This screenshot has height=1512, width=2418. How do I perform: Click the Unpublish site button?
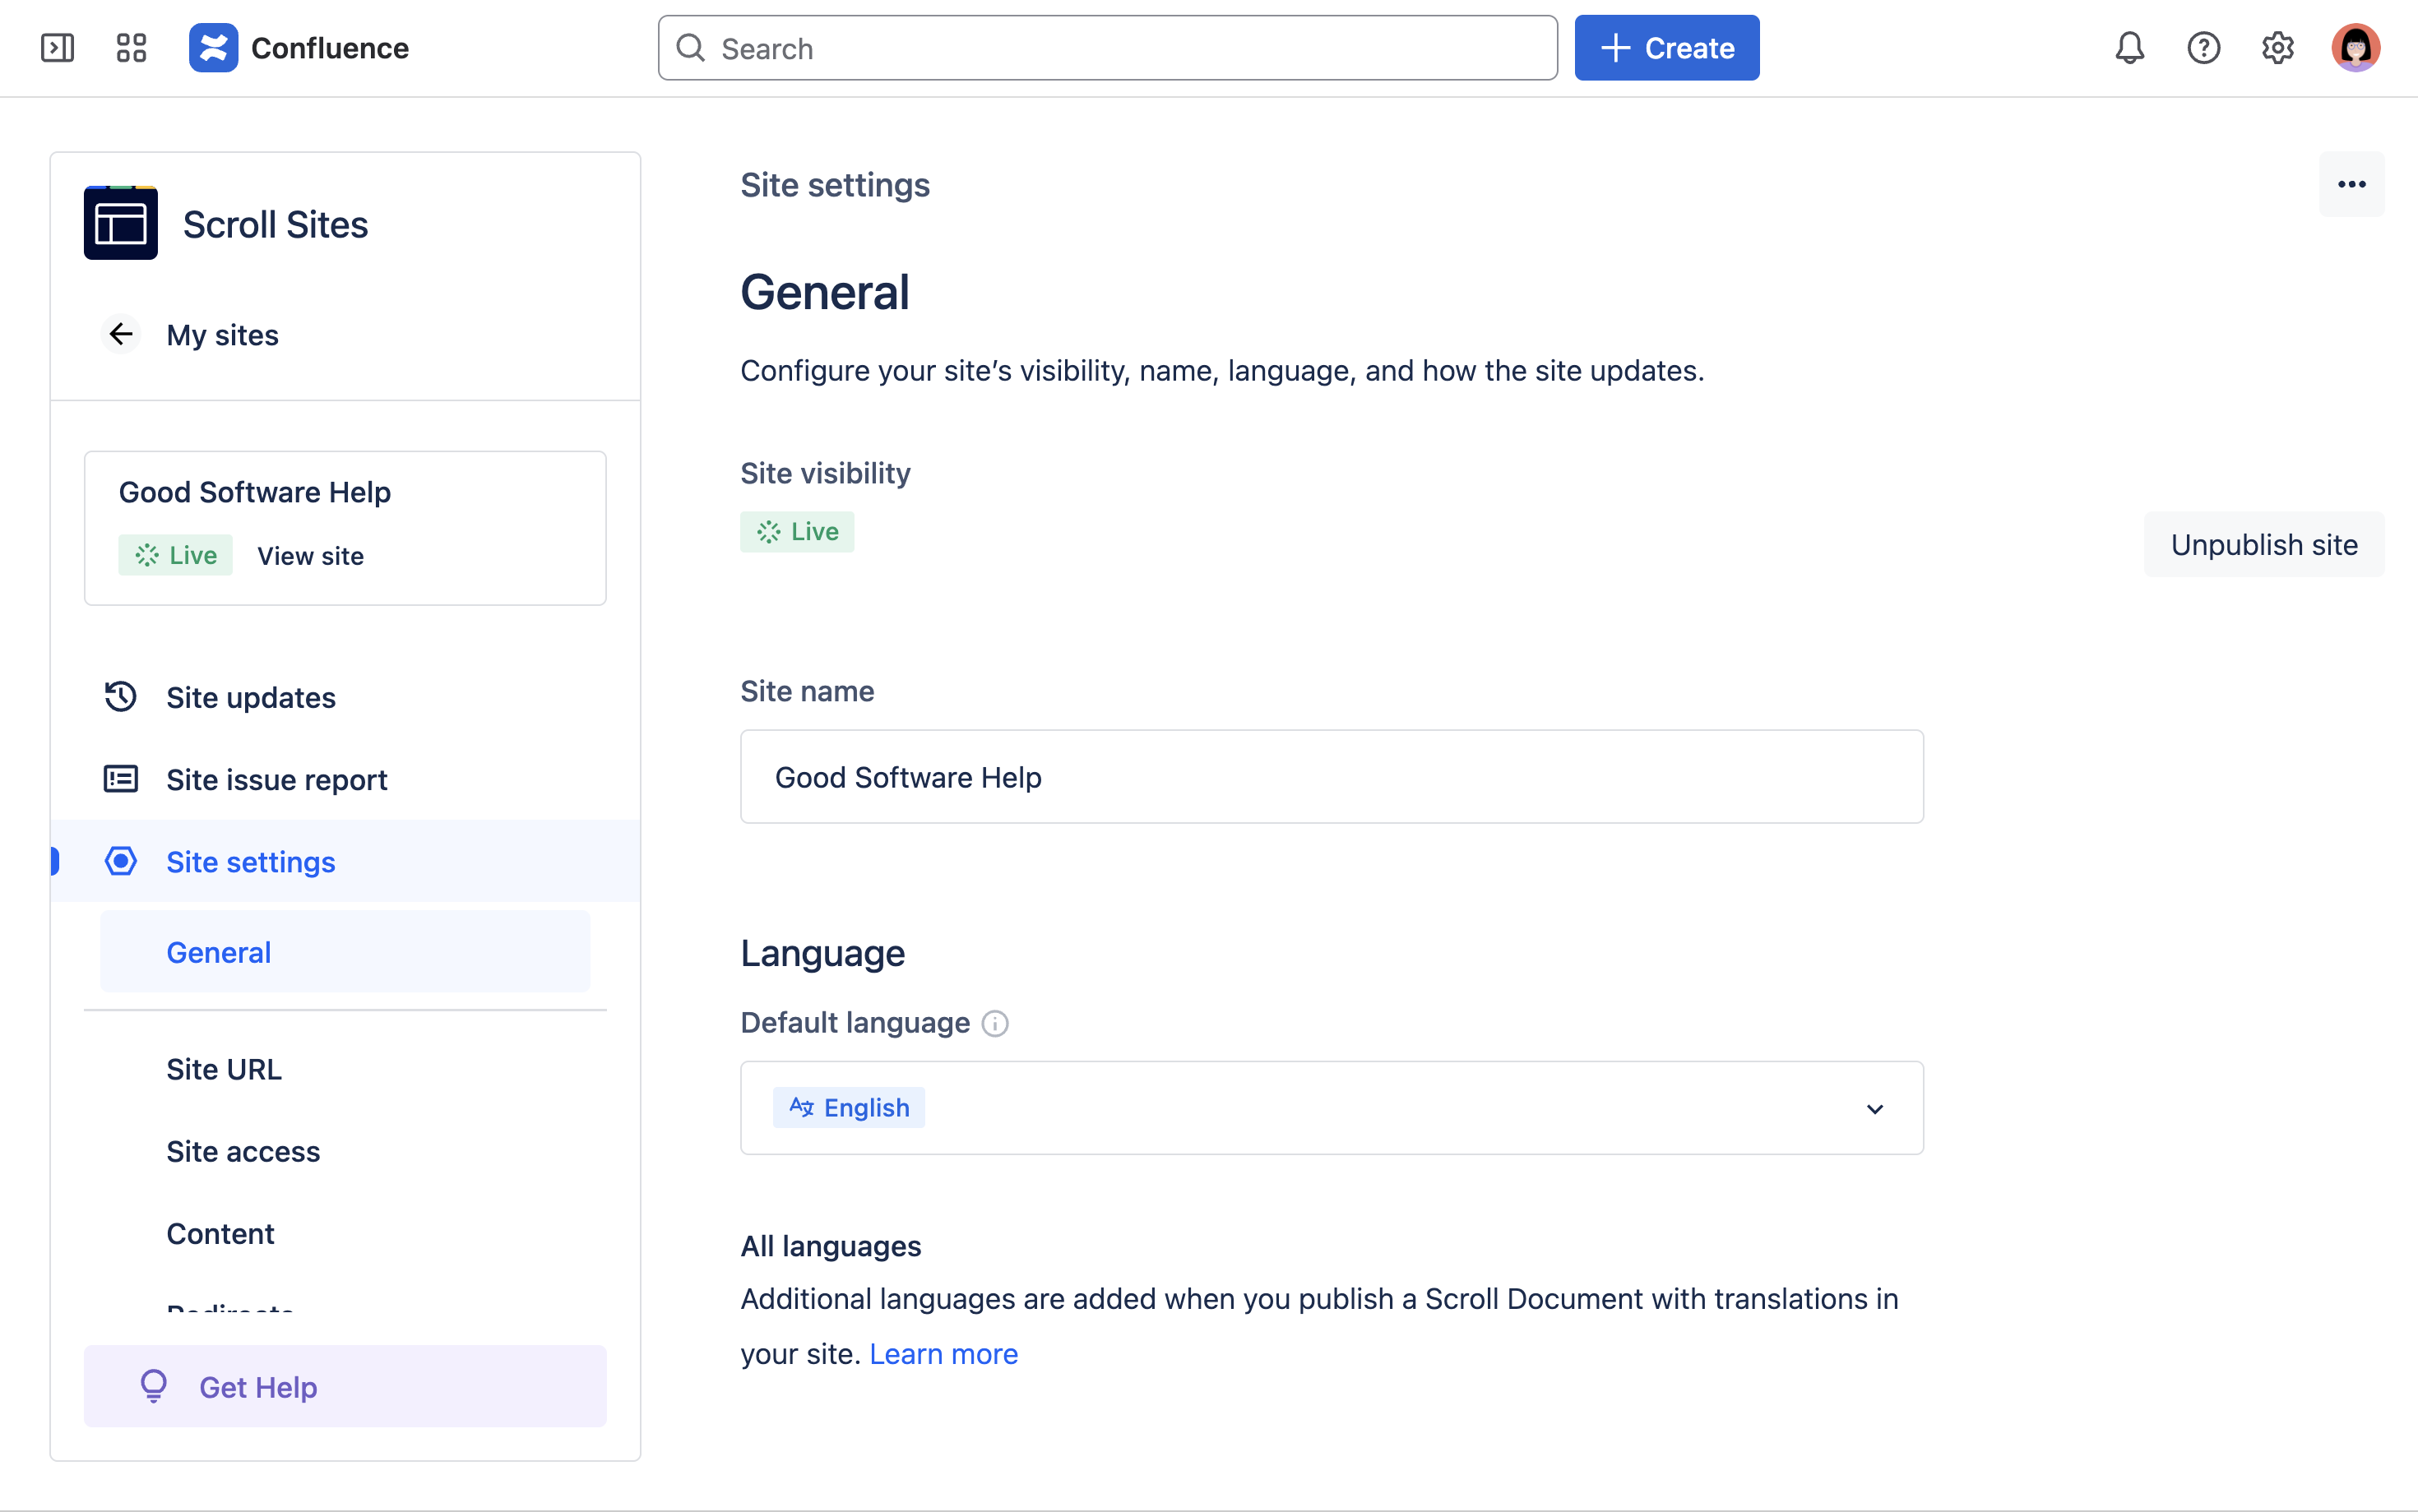[2263, 545]
